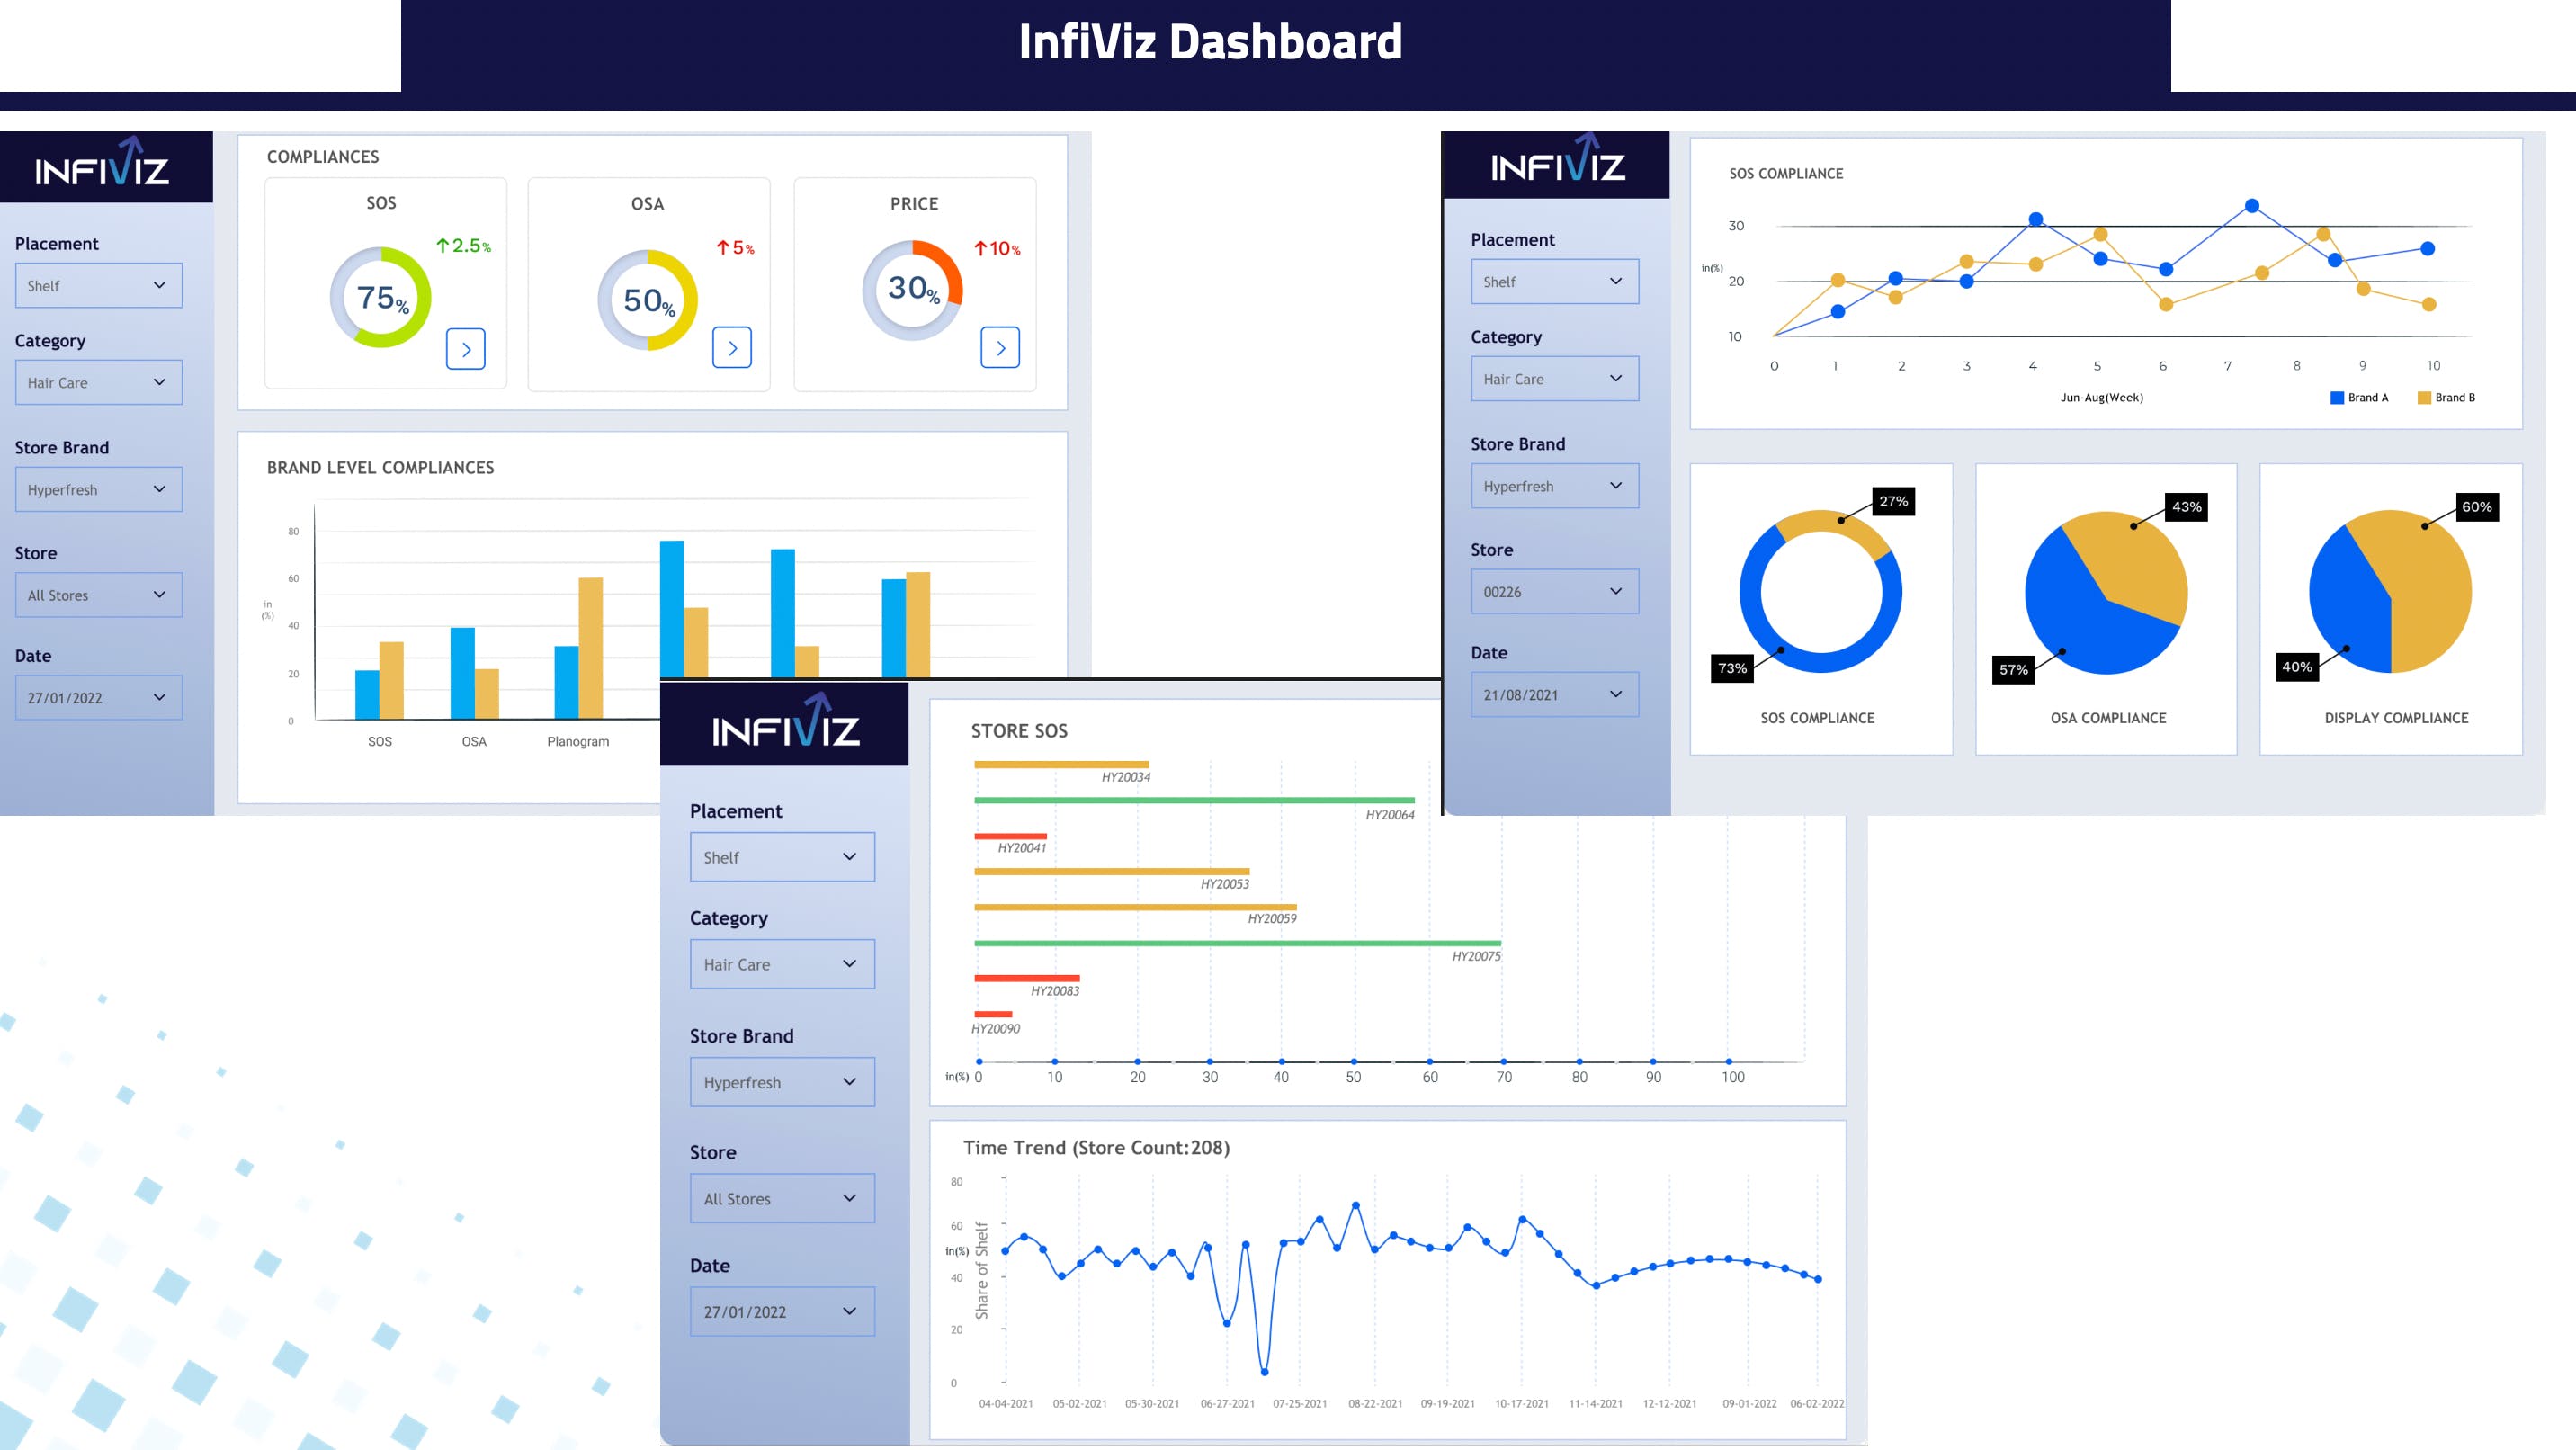Image resolution: width=2576 pixels, height=1450 pixels.
Task: Open Category Hair Care dropdown in right dashboard
Action: (1555, 378)
